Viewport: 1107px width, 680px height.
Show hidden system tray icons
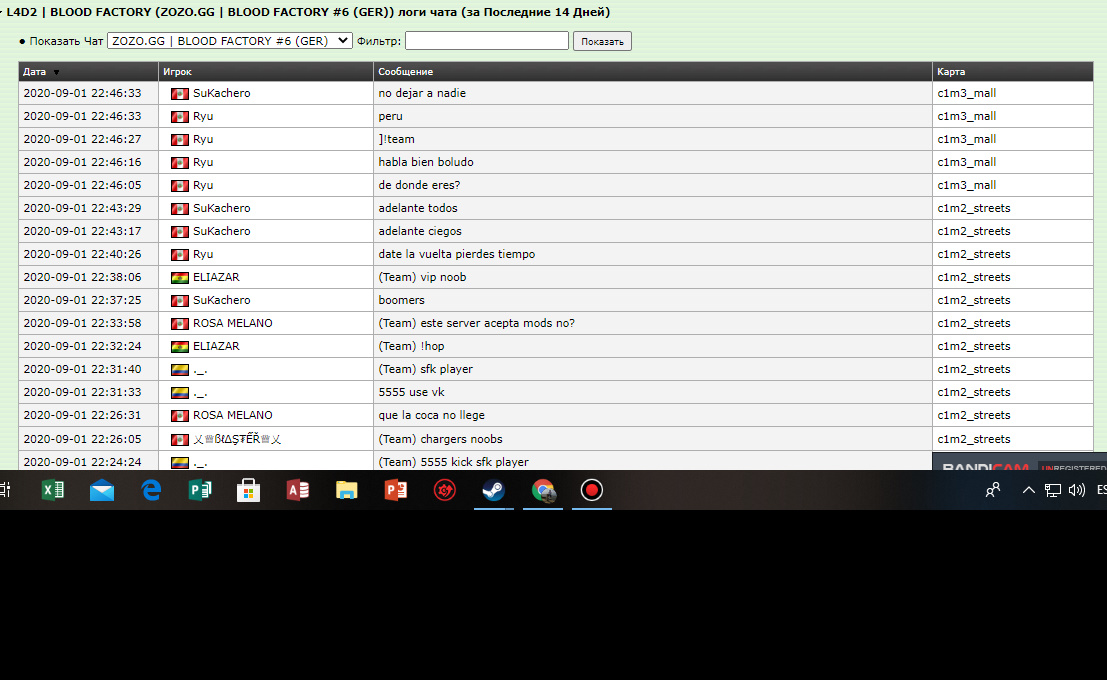click(x=1028, y=490)
